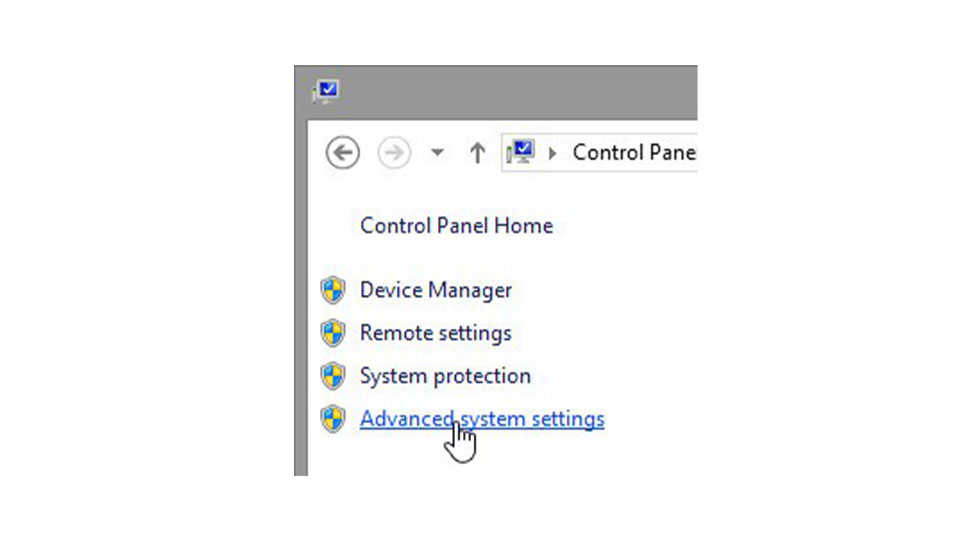Viewport: 960px width, 540px height.
Task: Click shield icon beside Advanced system settings
Action: [x=333, y=419]
